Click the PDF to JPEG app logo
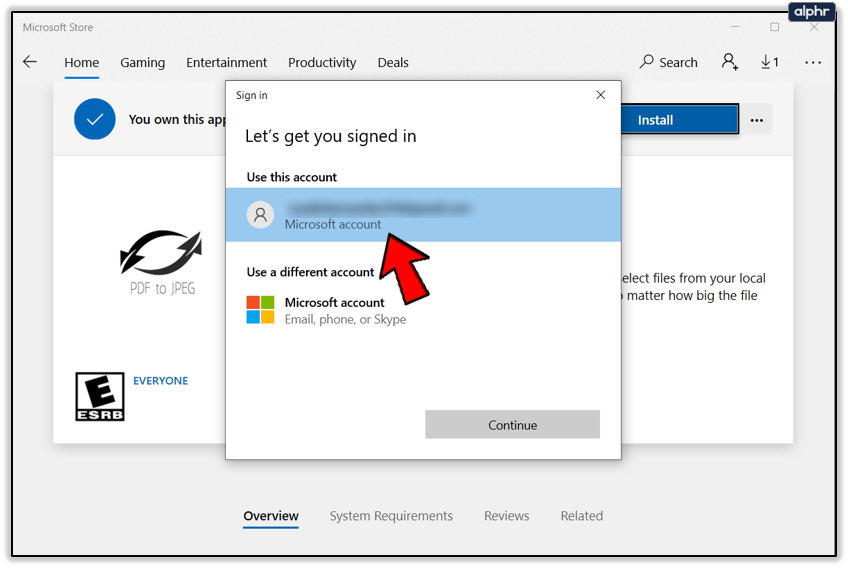Image resolution: width=848 pixels, height=568 pixels. click(x=161, y=262)
